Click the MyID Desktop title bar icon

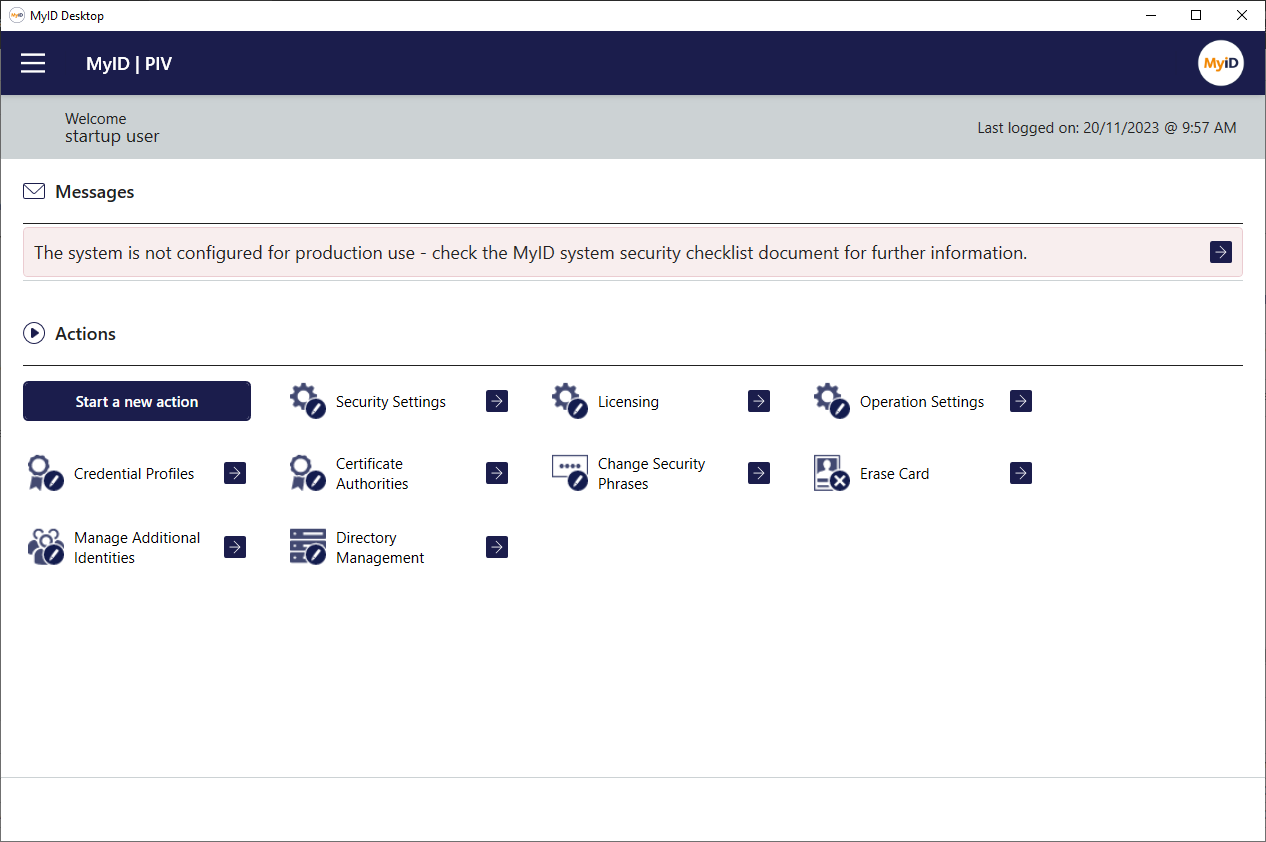(x=17, y=15)
